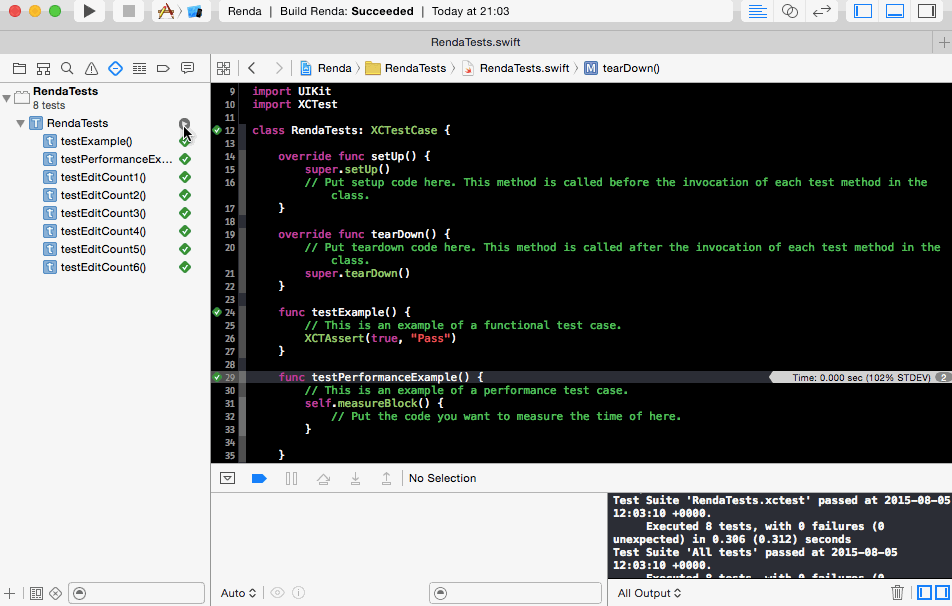Step over in debugger

(x=324, y=478)
